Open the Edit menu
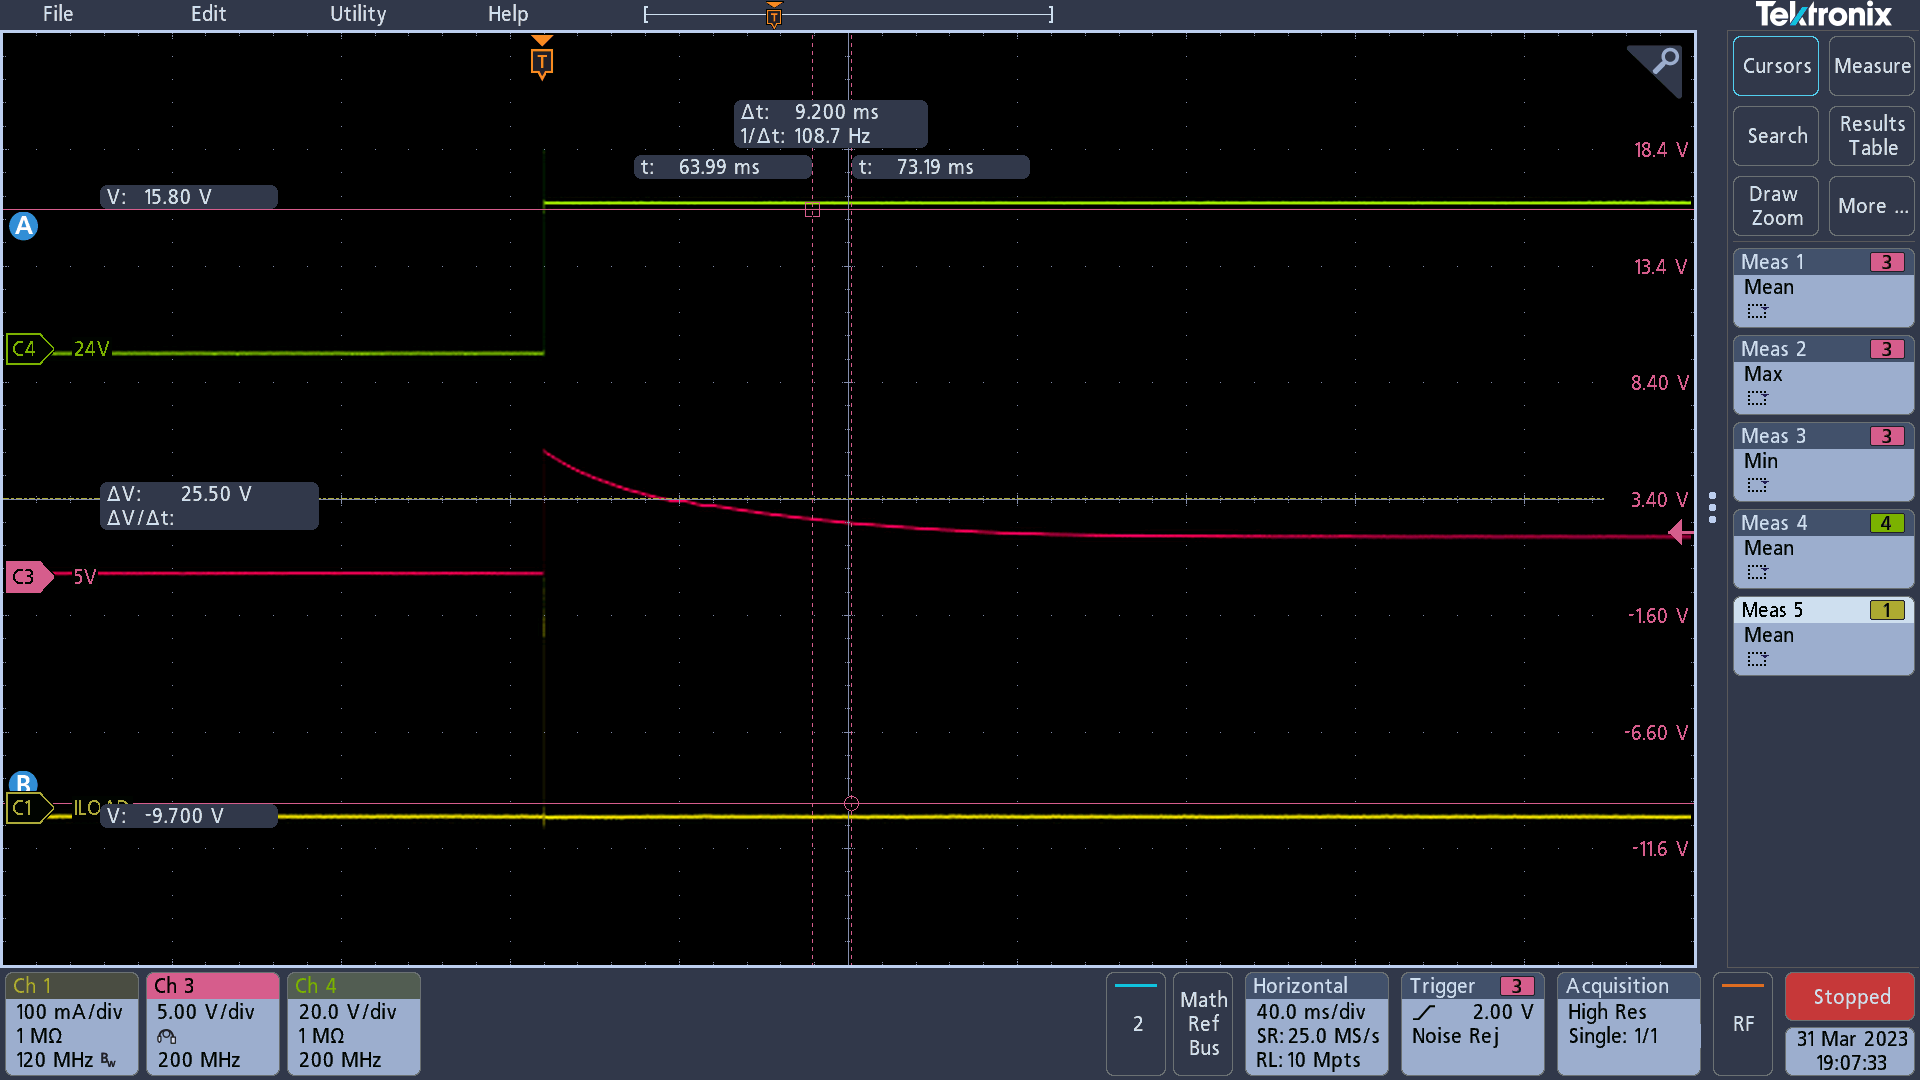Viewport: 1920px width, 1080px height. point(208,14)
